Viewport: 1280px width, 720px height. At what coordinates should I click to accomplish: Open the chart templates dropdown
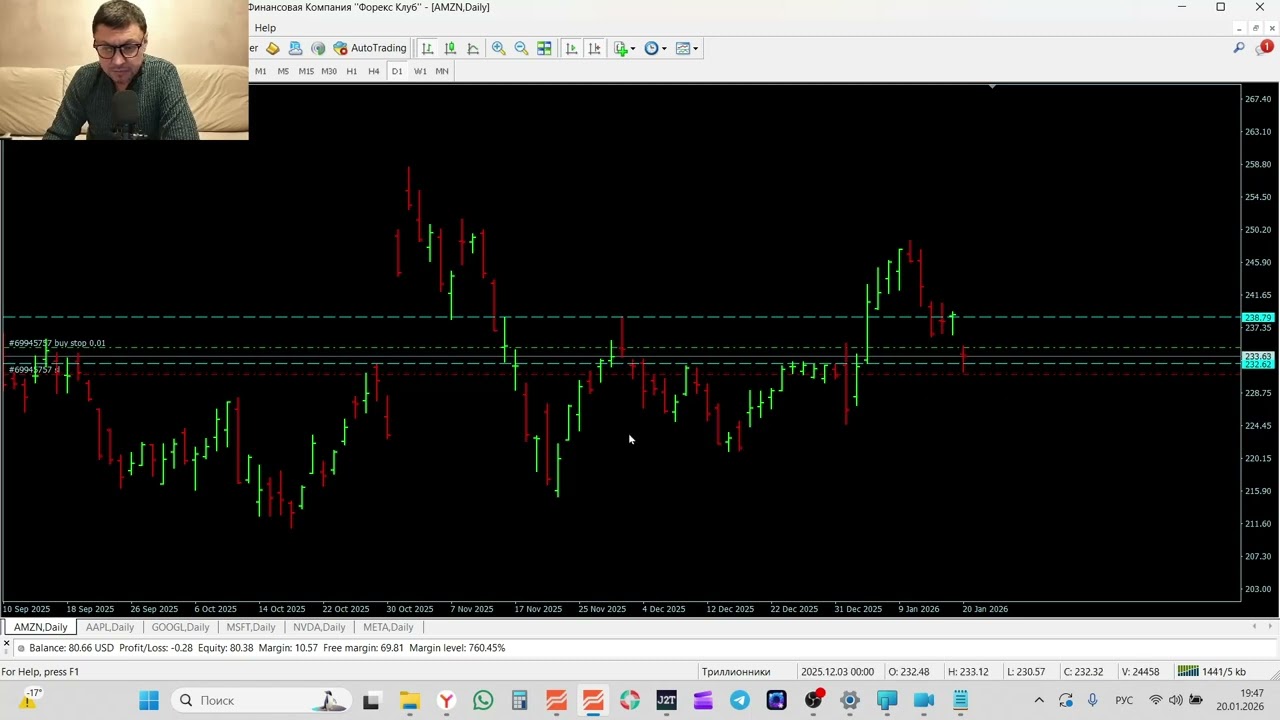687,48
